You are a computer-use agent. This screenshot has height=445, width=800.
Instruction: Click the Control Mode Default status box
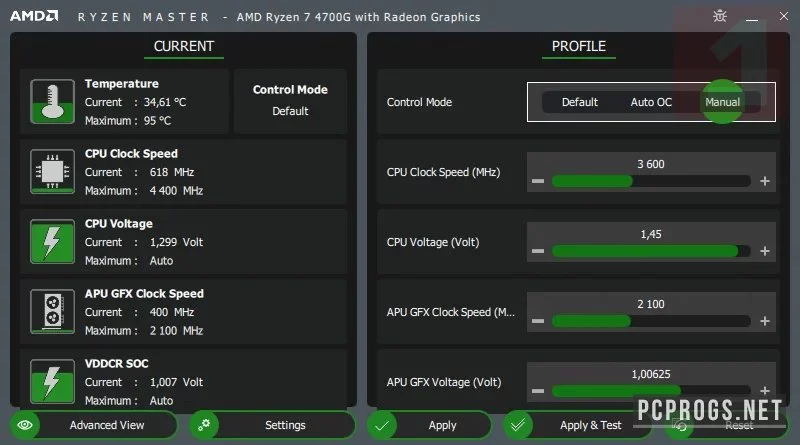tap(290, 101)
